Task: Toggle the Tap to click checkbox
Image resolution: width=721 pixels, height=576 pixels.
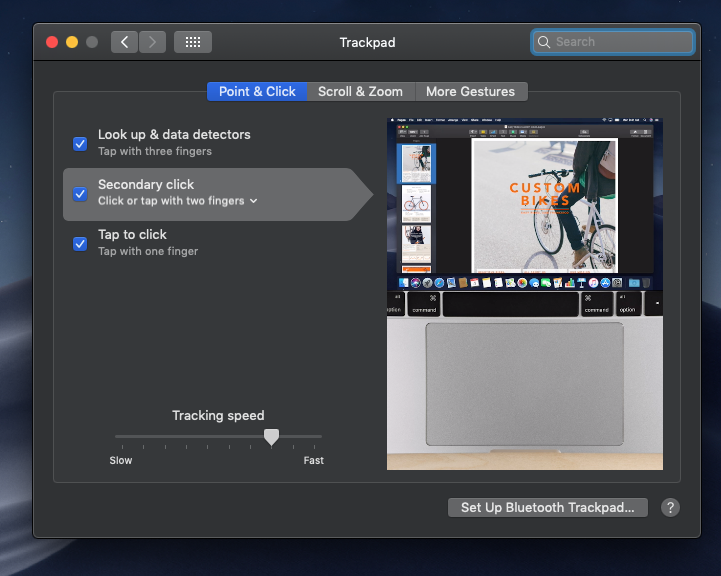Action: click(80, 243)
